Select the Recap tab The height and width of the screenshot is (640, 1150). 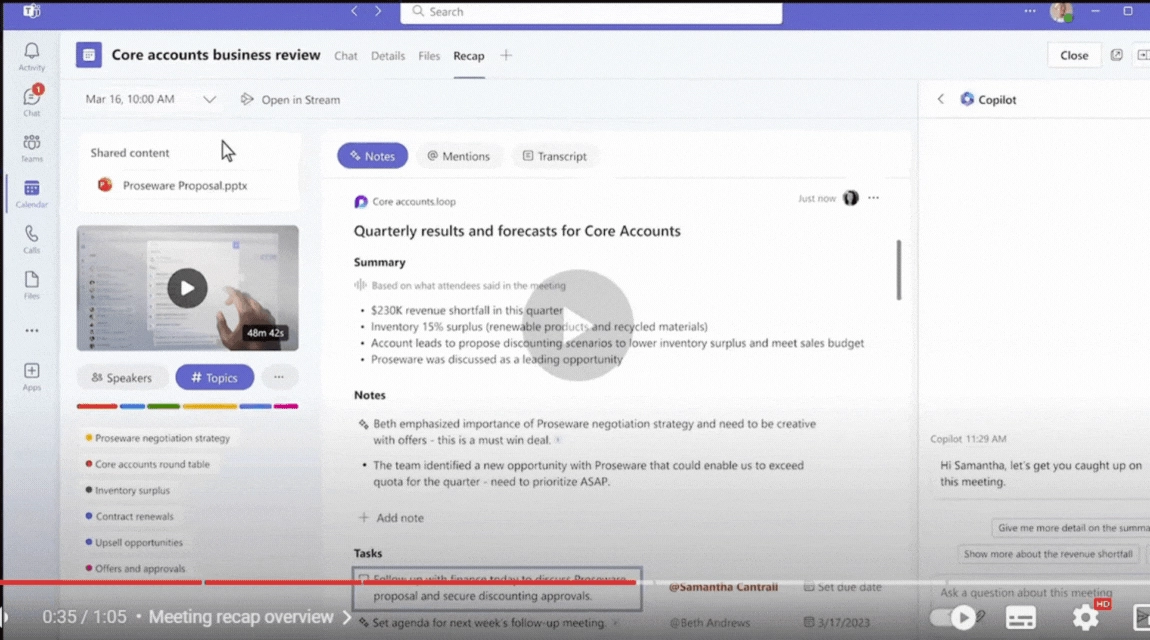click(x=469, y=56)
